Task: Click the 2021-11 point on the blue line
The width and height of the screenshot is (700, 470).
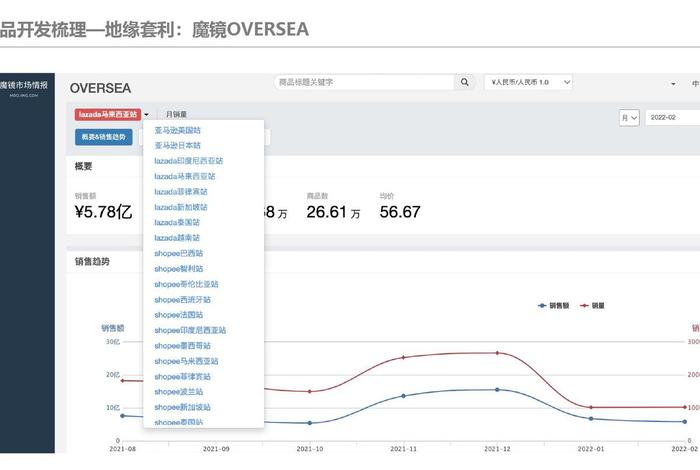Action: [x=403, y=396]
